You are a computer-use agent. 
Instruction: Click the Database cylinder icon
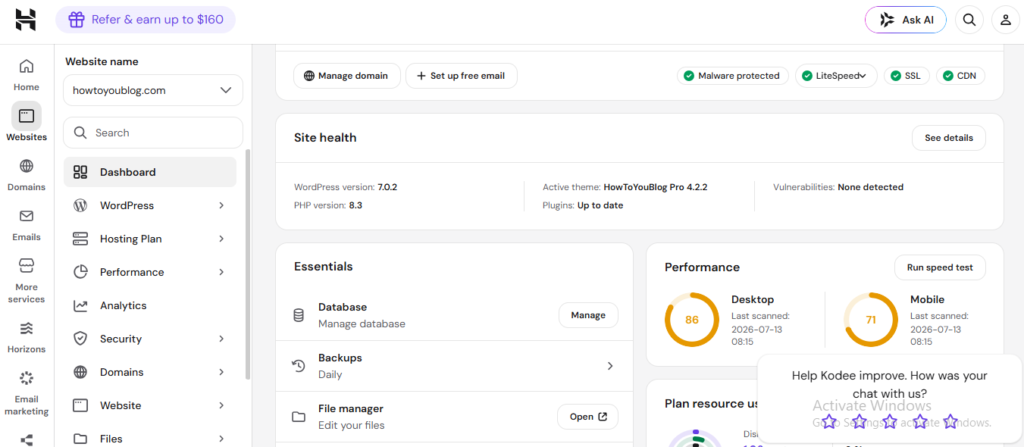[x=298, y=315]
